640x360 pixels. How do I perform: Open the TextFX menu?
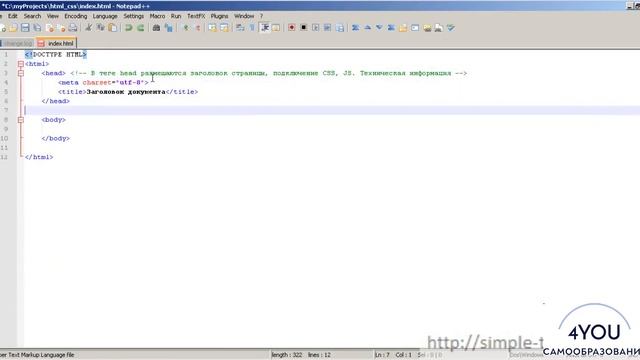(x=196, y=16)
